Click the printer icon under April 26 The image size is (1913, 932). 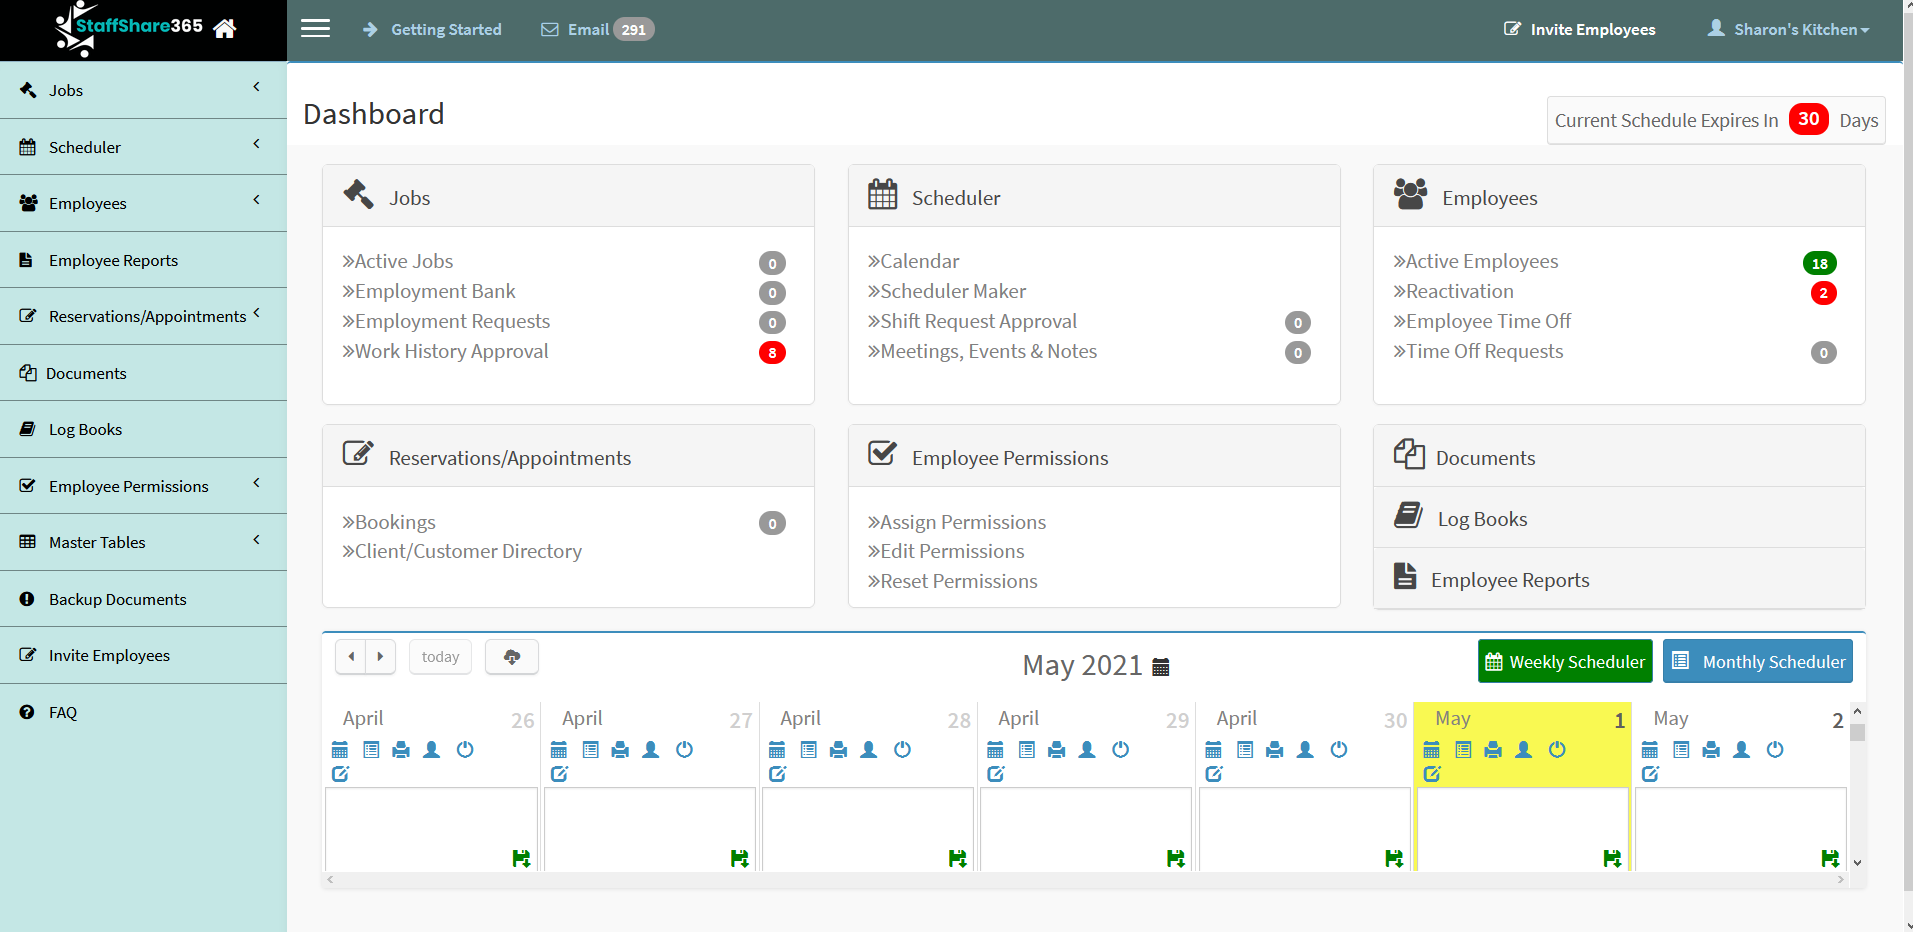(401, 750)
